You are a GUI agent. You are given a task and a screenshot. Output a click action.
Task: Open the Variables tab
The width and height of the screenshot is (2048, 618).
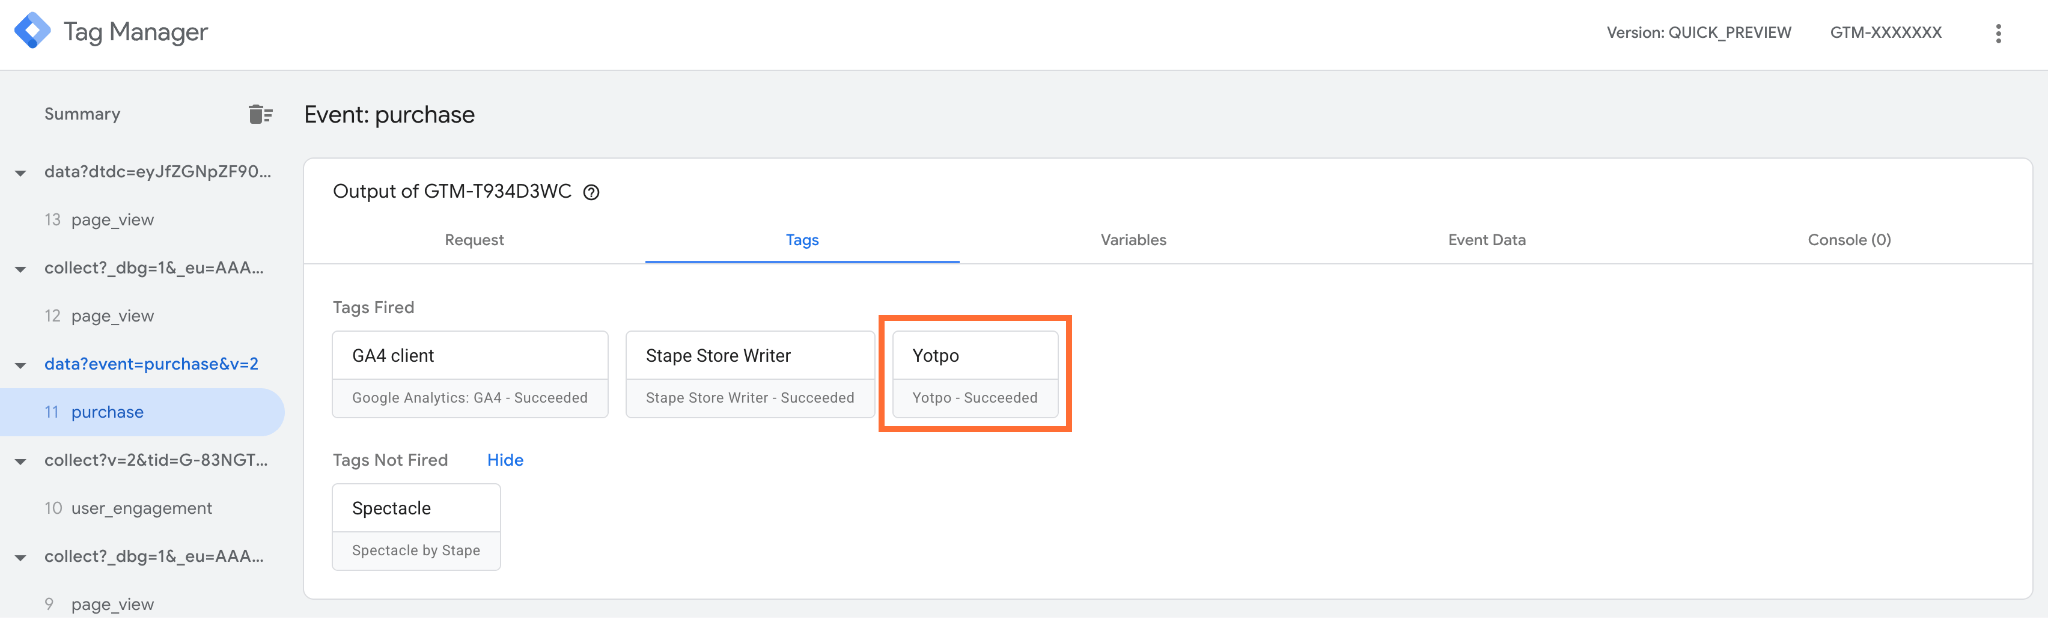pos(1133,240)
